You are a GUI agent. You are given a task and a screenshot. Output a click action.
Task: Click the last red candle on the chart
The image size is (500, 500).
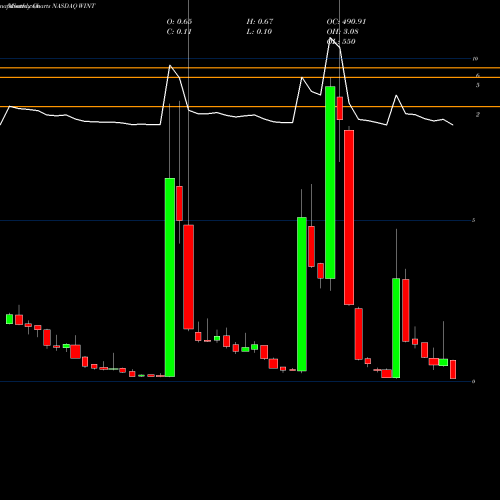coord(453,369)
